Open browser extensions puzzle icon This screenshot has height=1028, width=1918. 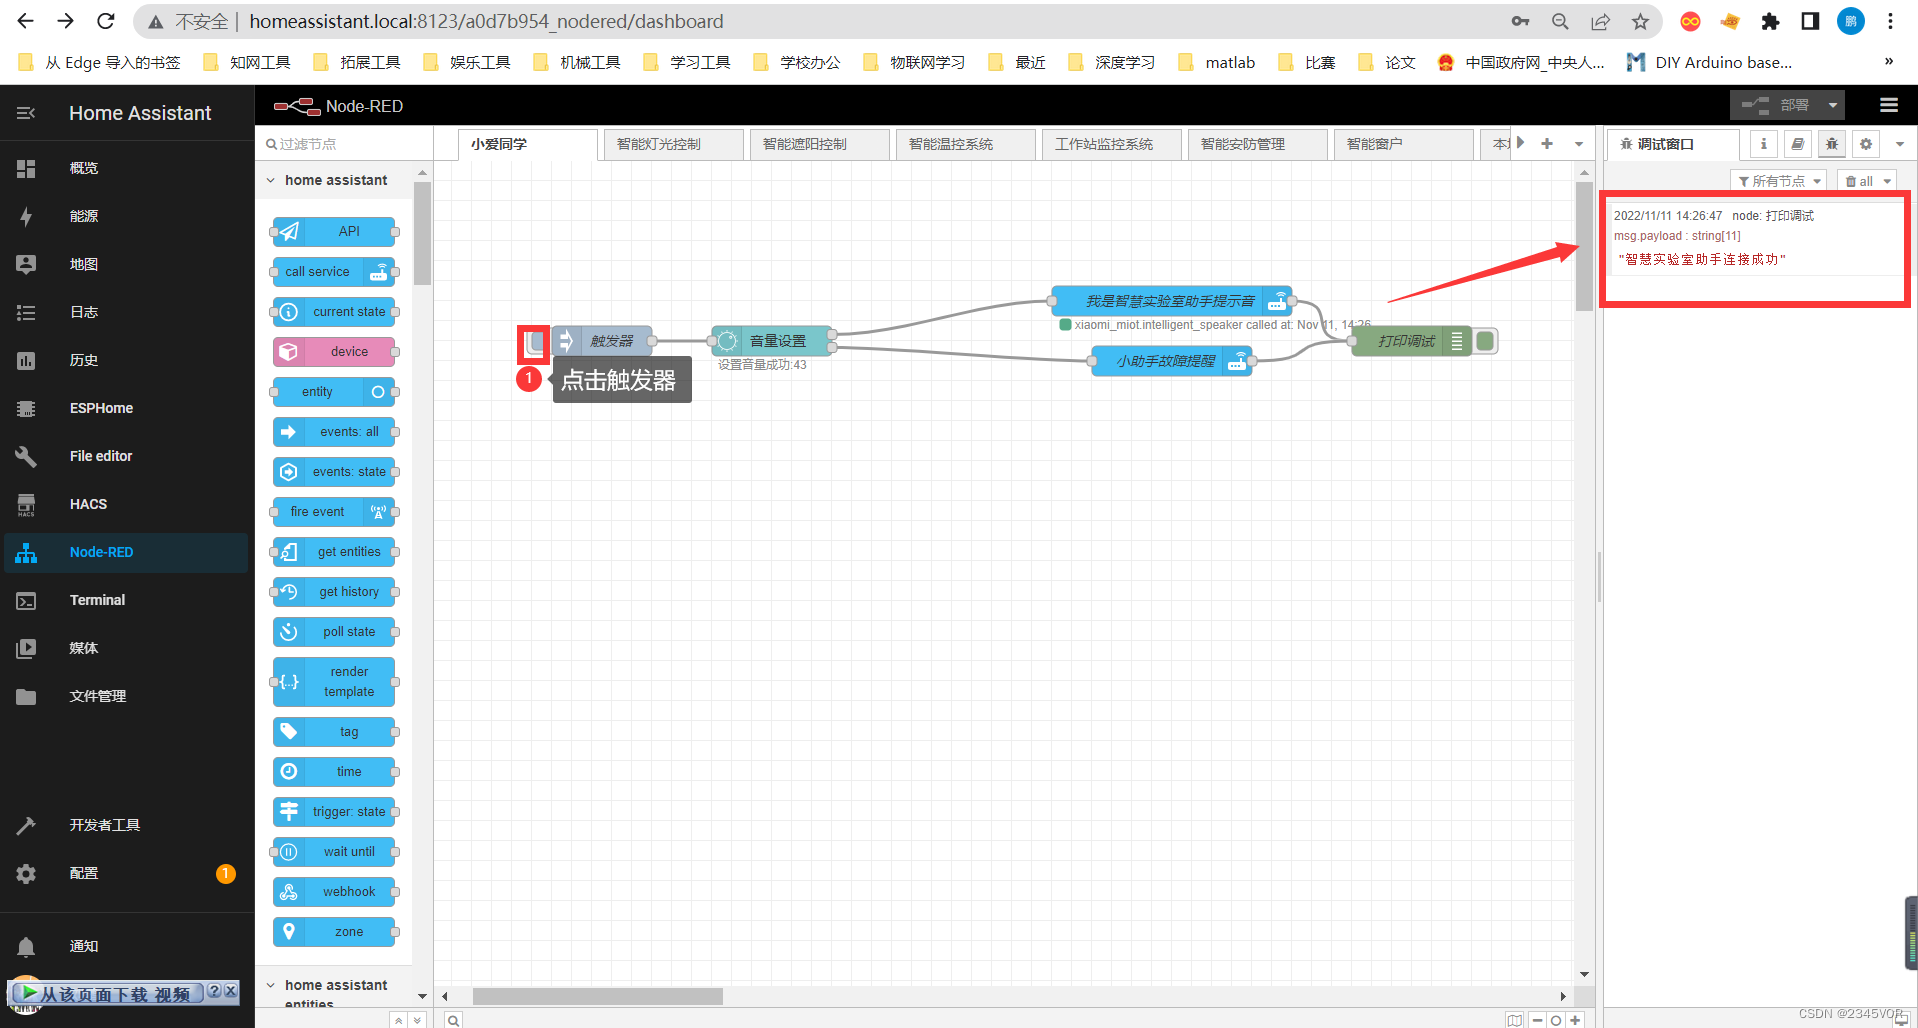pyautogui.click(x=1770, y=21)
